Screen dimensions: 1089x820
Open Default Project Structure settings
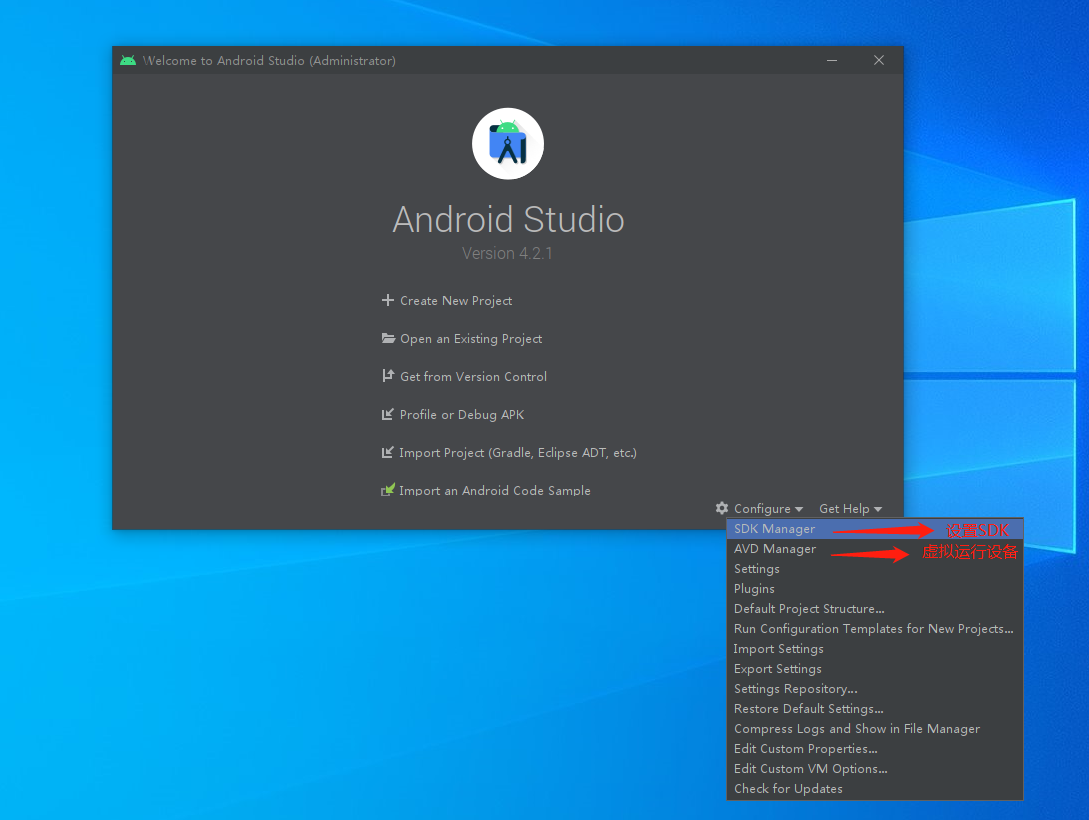pyautogui.click(x=809, y=608)
